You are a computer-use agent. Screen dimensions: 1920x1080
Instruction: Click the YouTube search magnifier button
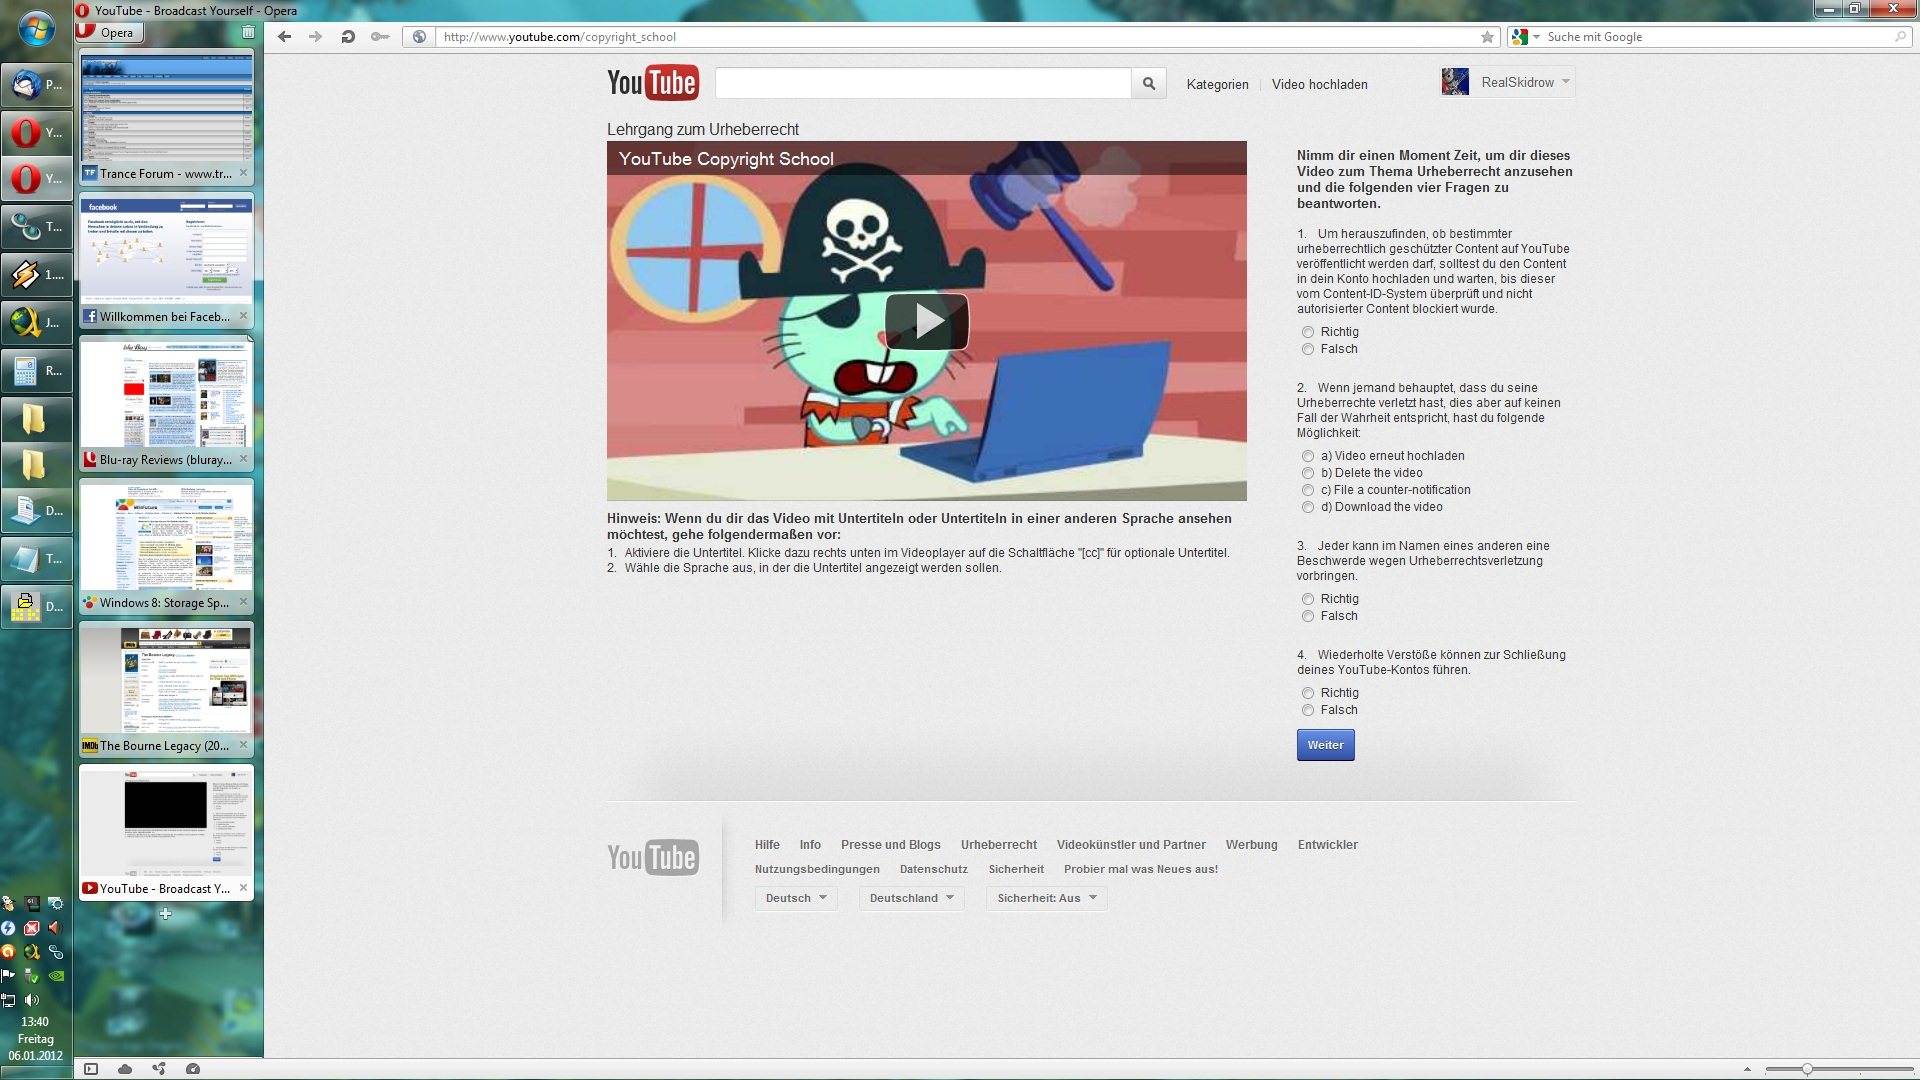1149,84
